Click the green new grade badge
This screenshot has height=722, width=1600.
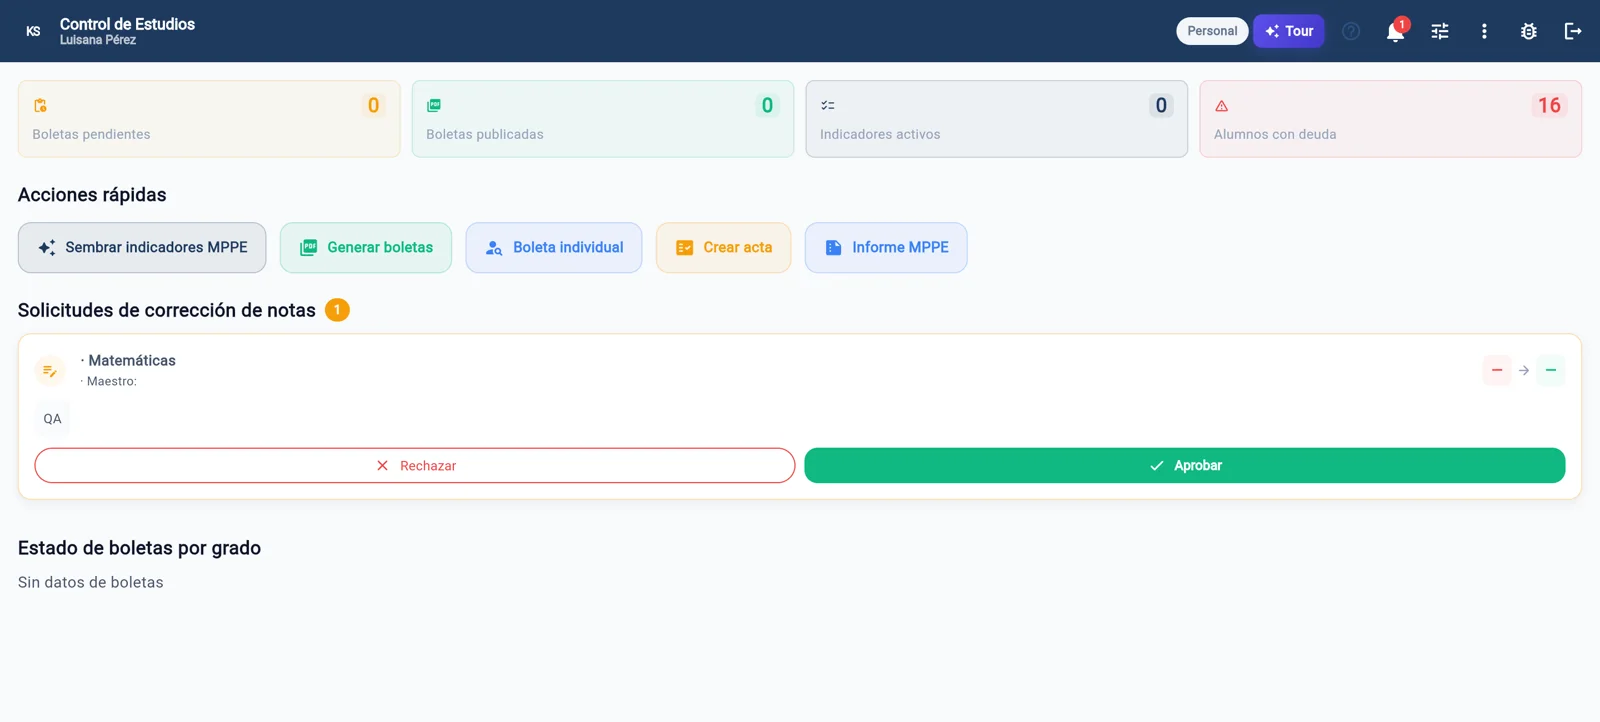click(1551, 370)
